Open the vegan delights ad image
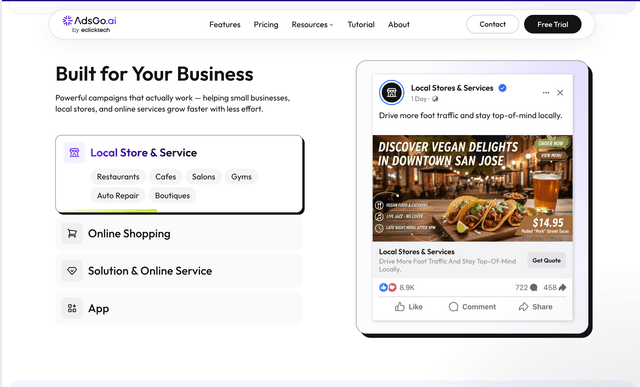This screenshot has height=387, width=640. [473, 188]
